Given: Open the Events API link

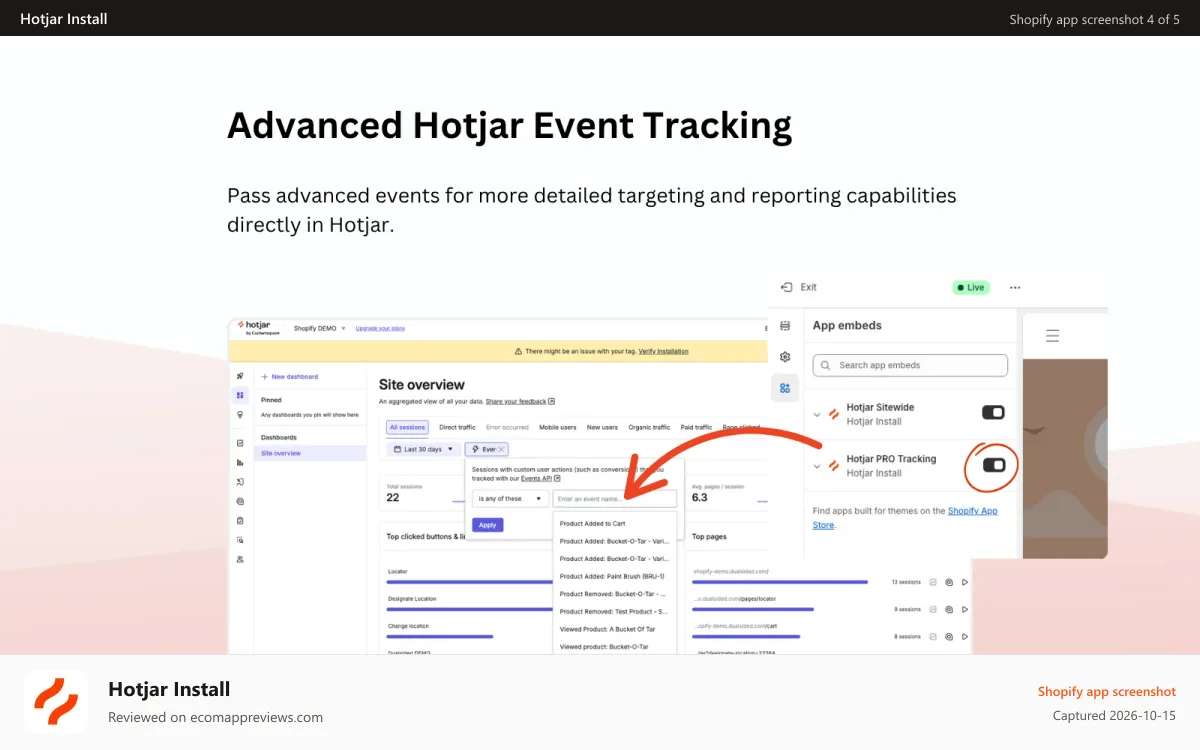Looking at the screenshot, I should (x=538, y=478).
